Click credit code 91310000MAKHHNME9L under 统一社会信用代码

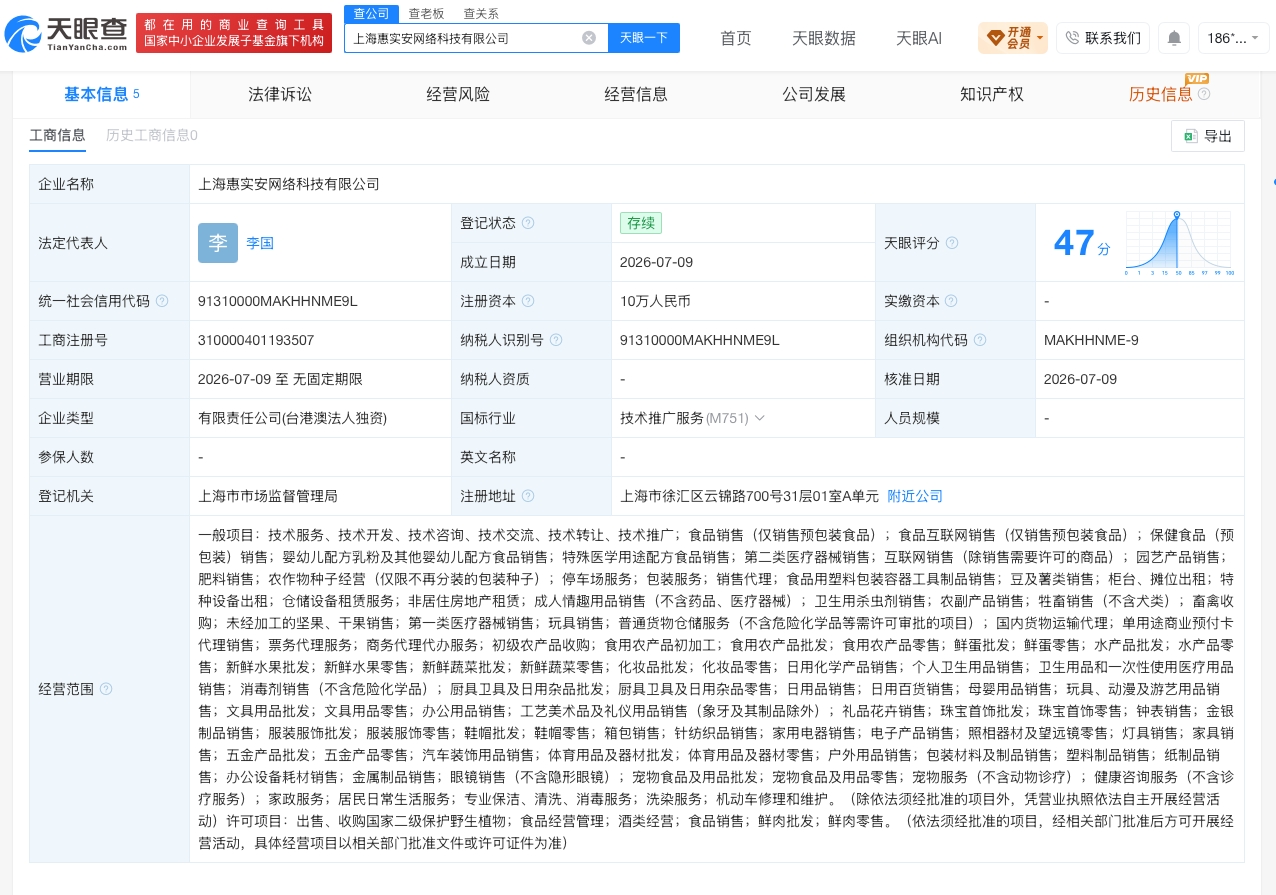tap(277, 301)
